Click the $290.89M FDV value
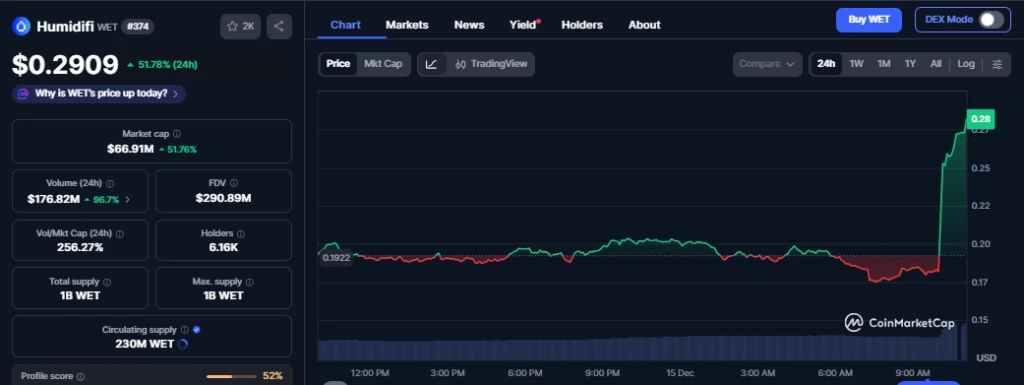The height and width of the screenshot is (385, 1024). pos(223,198)
